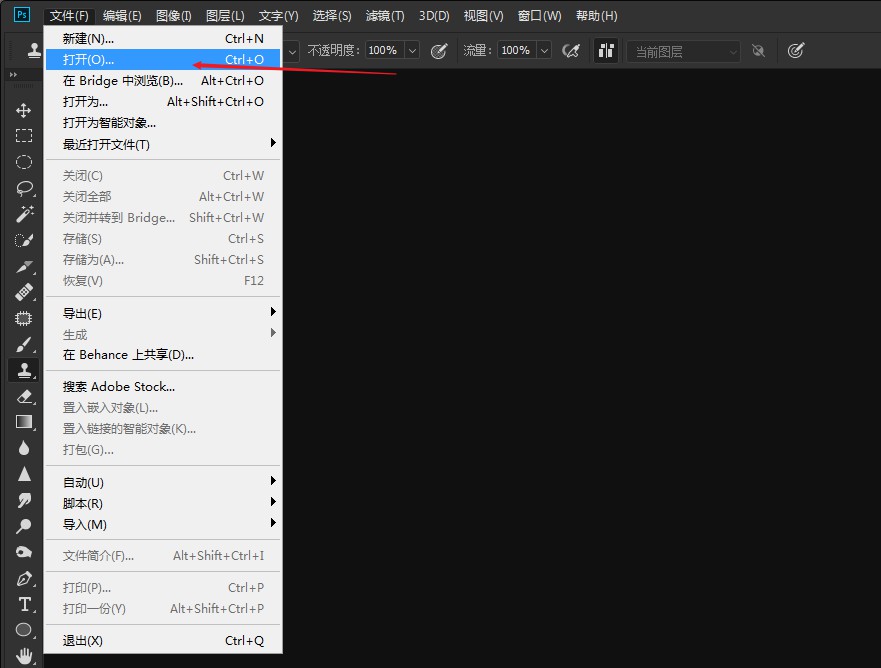Select the Brush tool

tap(24, 344)
